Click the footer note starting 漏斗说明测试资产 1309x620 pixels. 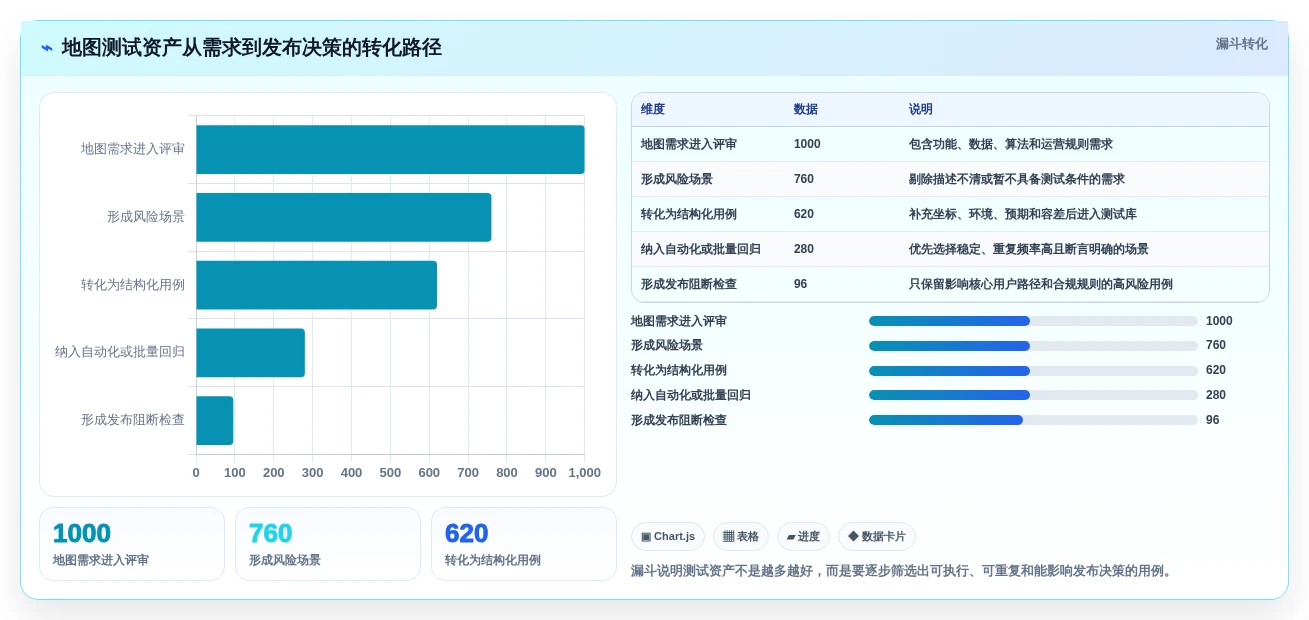pos(904,571)
